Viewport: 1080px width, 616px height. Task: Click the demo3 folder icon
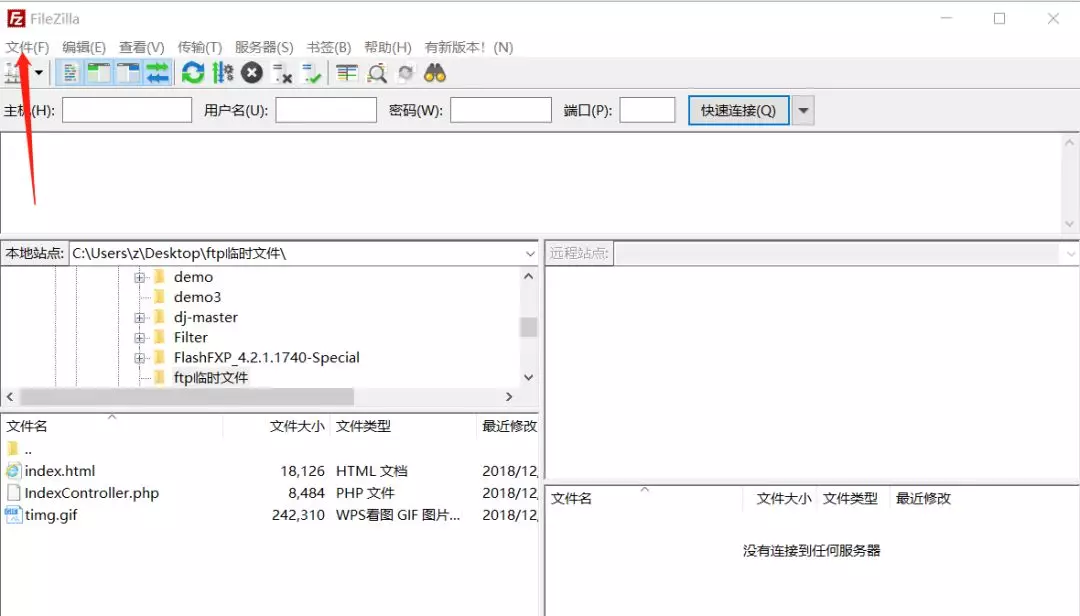(x=160, y=297)
